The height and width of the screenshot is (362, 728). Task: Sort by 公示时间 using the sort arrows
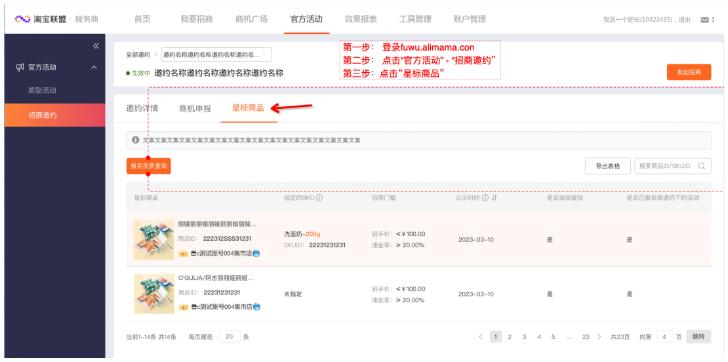pyautogui.click(x=494, y=198)
